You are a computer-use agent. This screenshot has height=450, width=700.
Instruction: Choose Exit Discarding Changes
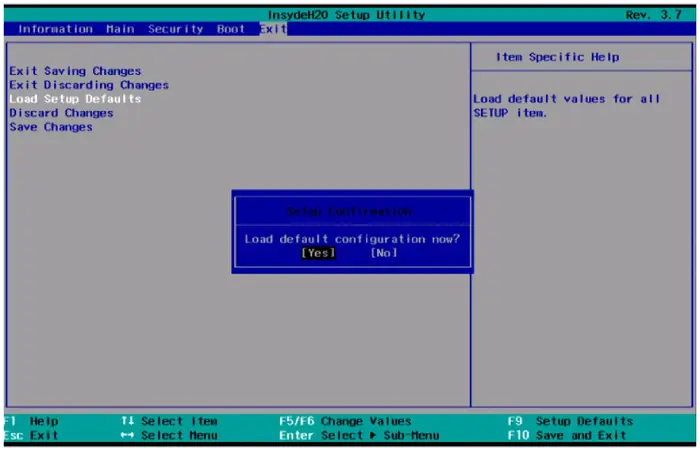coord(89,85)
